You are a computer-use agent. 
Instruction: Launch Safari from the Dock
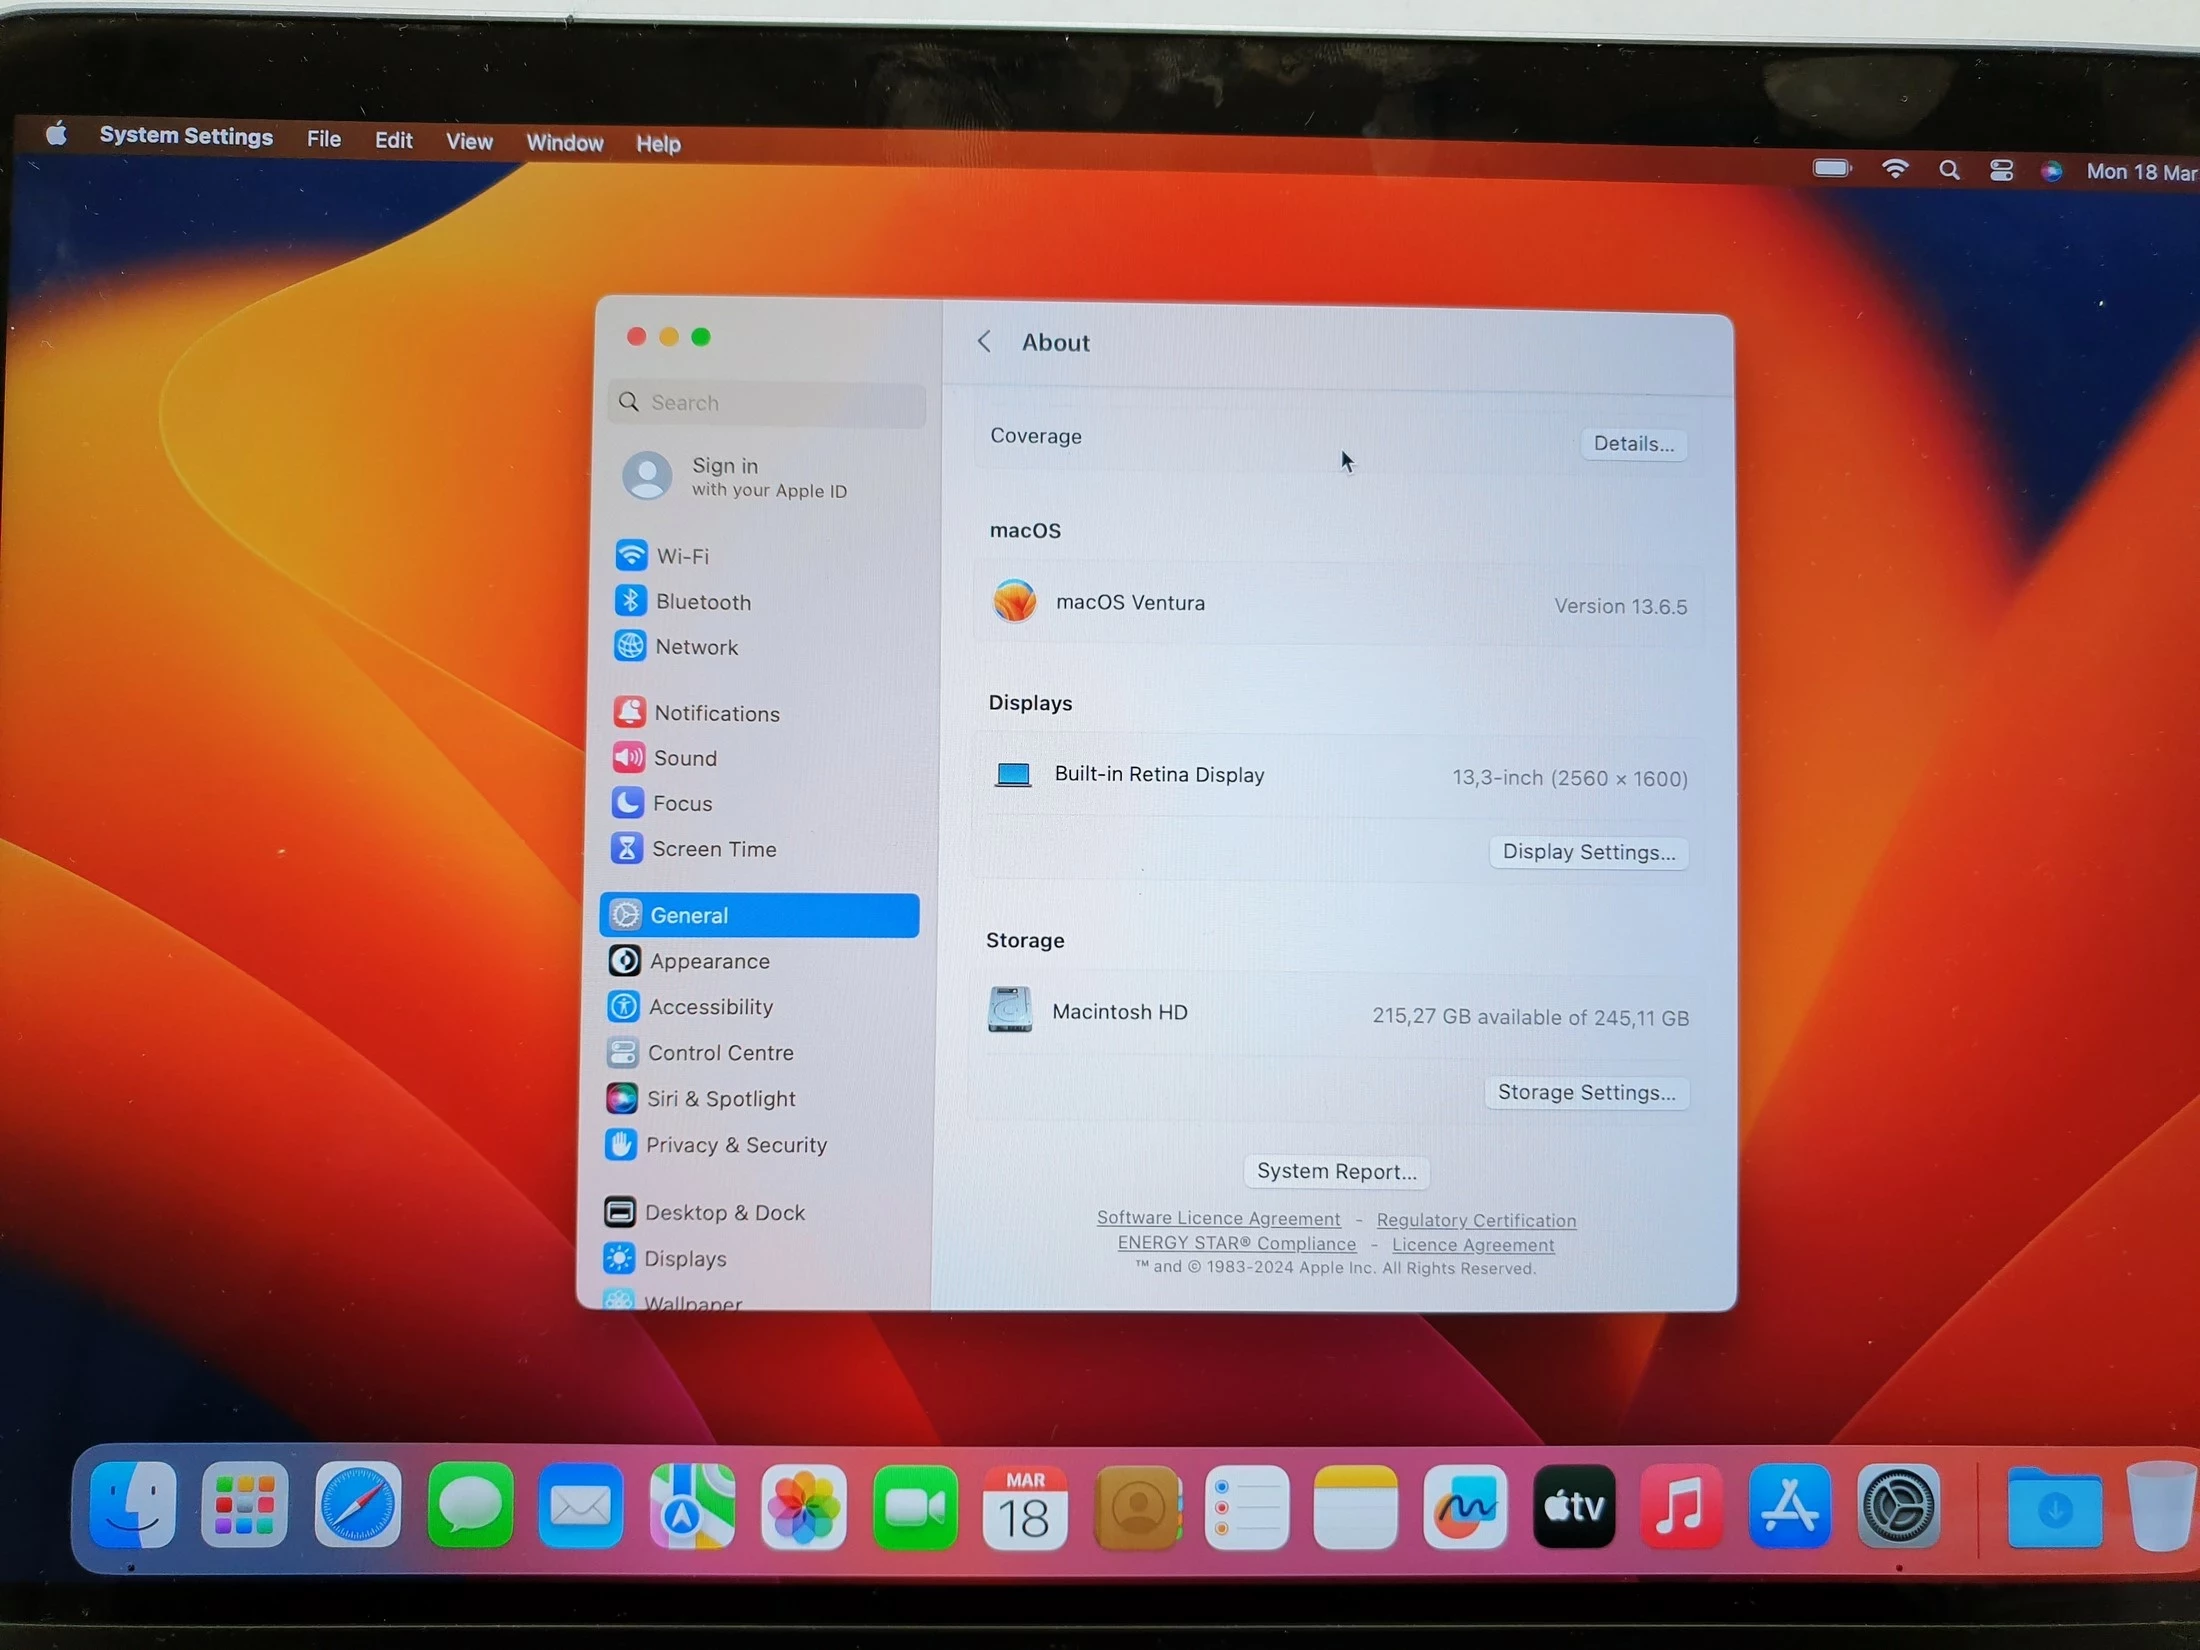click(357, 1505)
